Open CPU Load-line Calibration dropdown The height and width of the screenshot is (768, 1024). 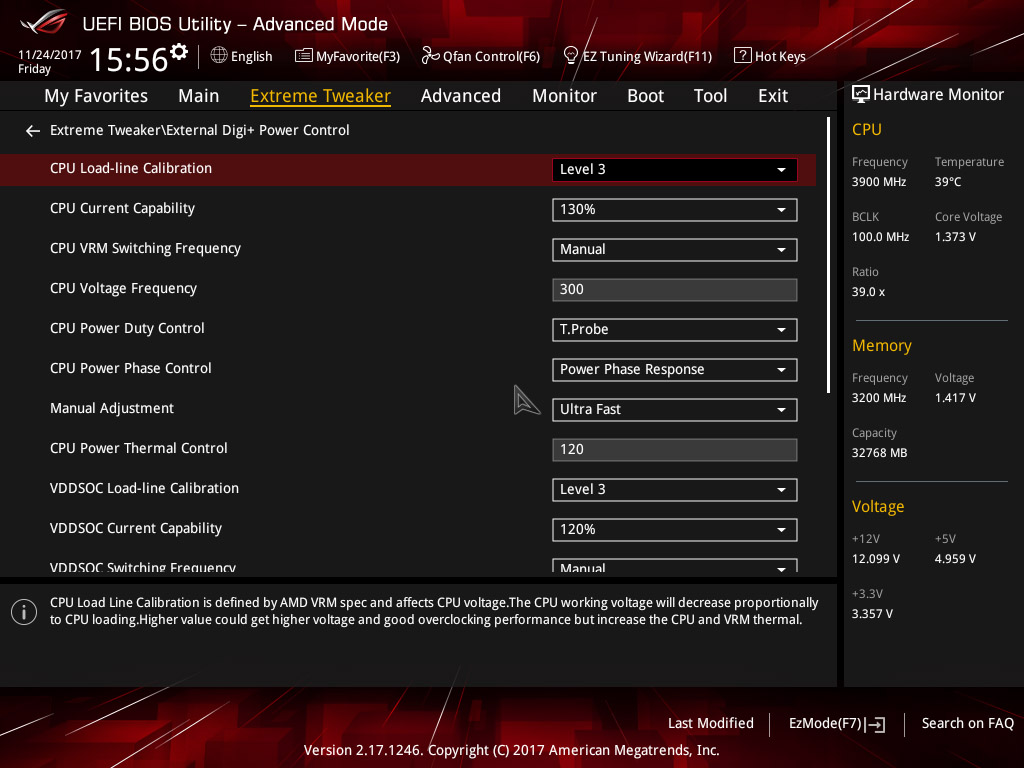click(675, 170)
